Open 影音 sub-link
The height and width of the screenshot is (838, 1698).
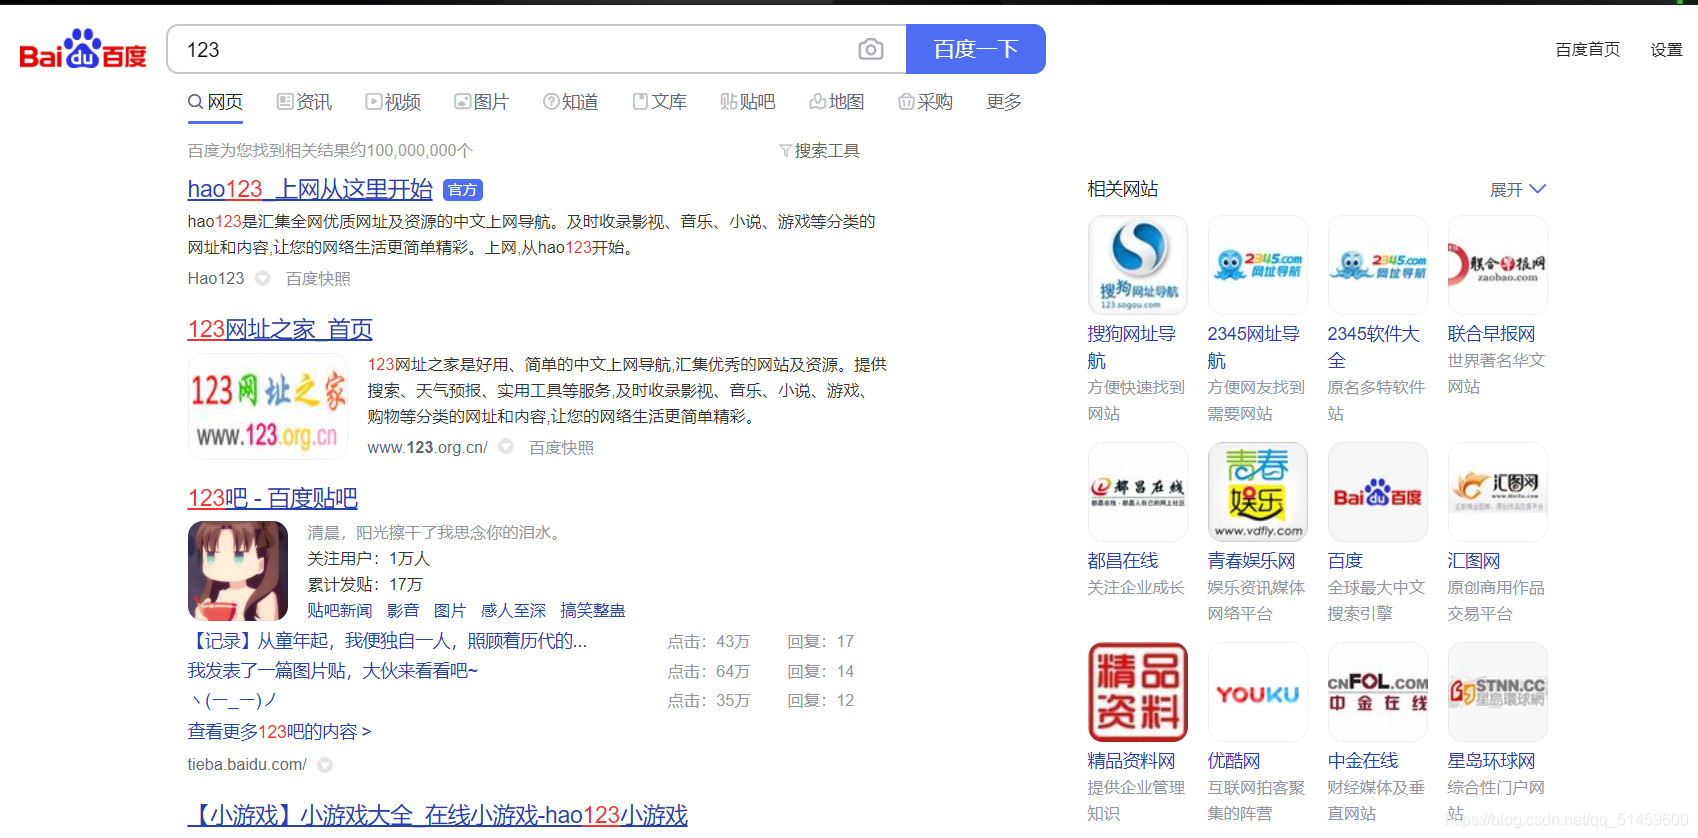point(403,610)
